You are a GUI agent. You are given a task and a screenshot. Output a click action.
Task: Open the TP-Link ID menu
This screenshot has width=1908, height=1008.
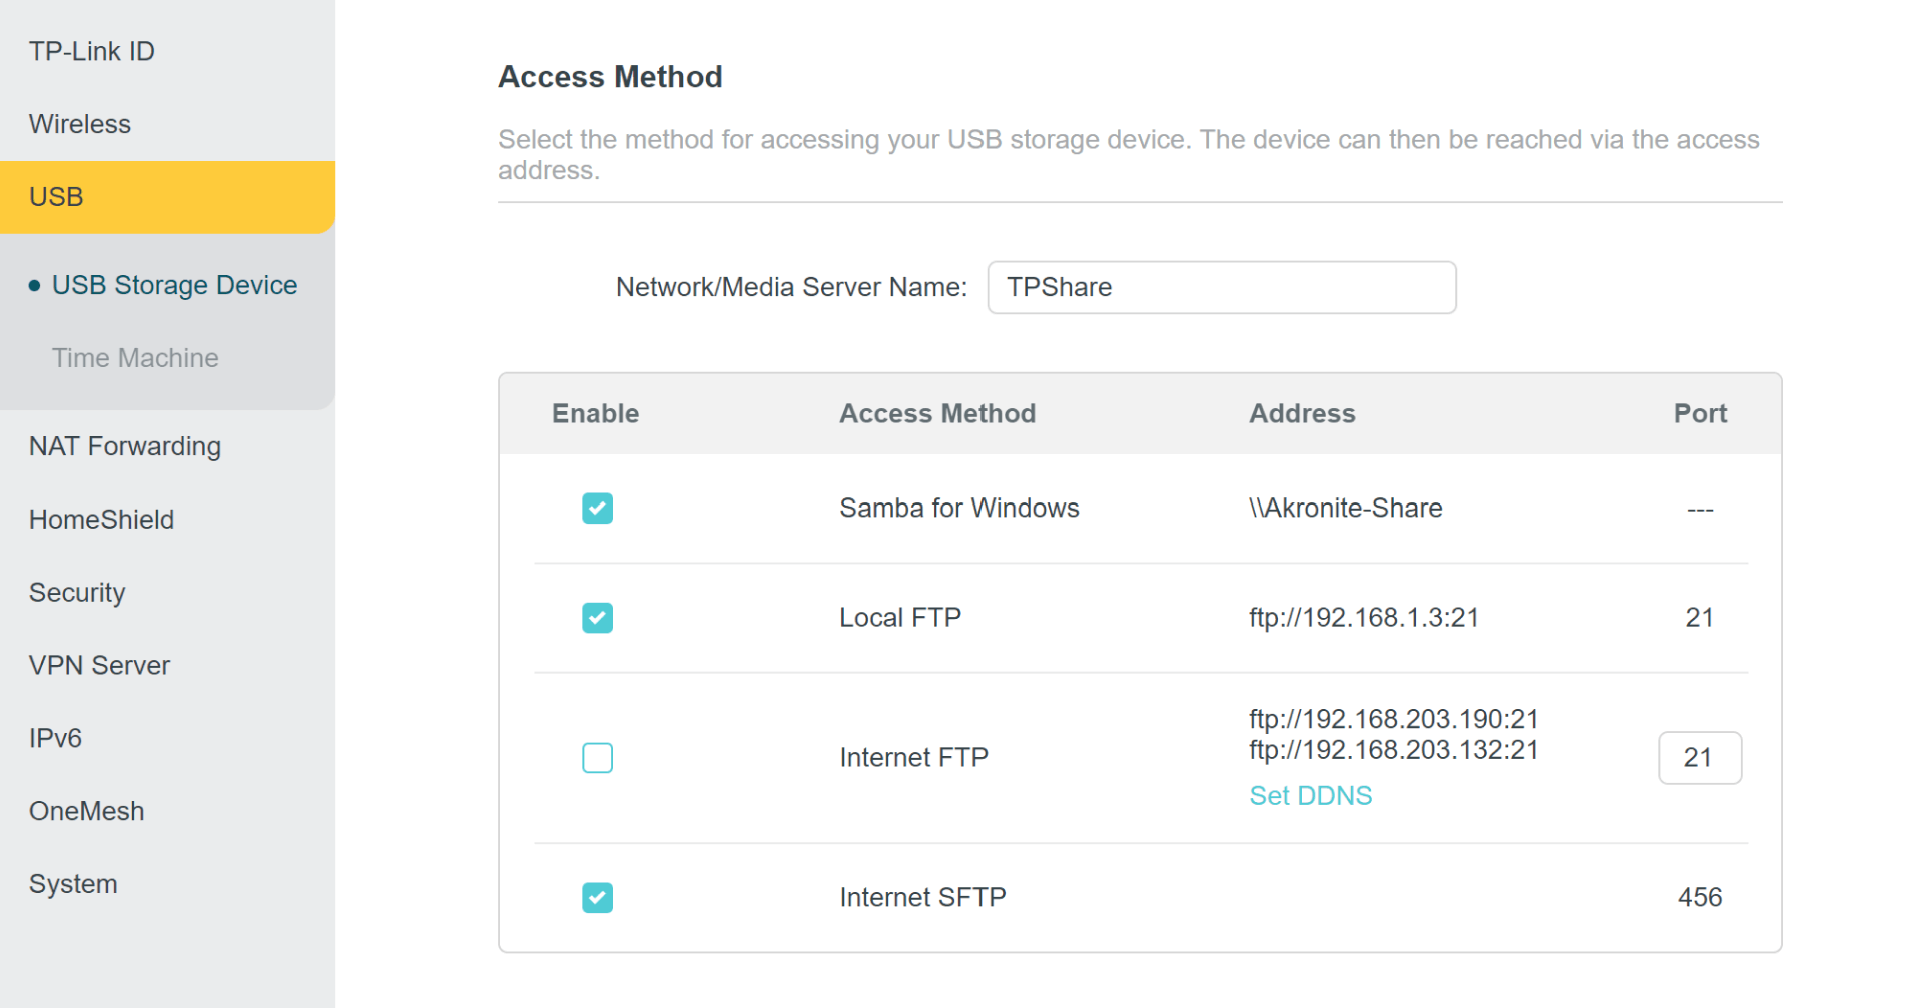tap(92, 51)
